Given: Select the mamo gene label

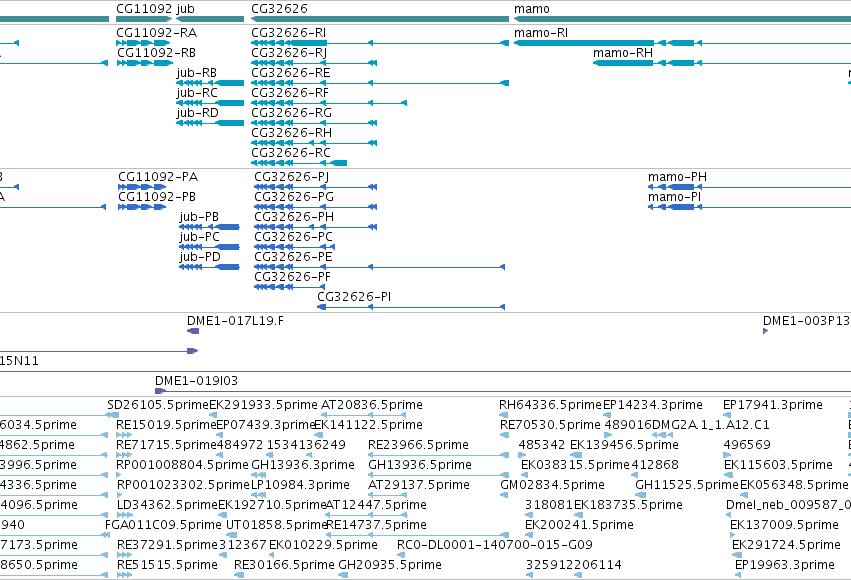Looking at the screenshot, I should pyautogui.click(x=532, y=9).
